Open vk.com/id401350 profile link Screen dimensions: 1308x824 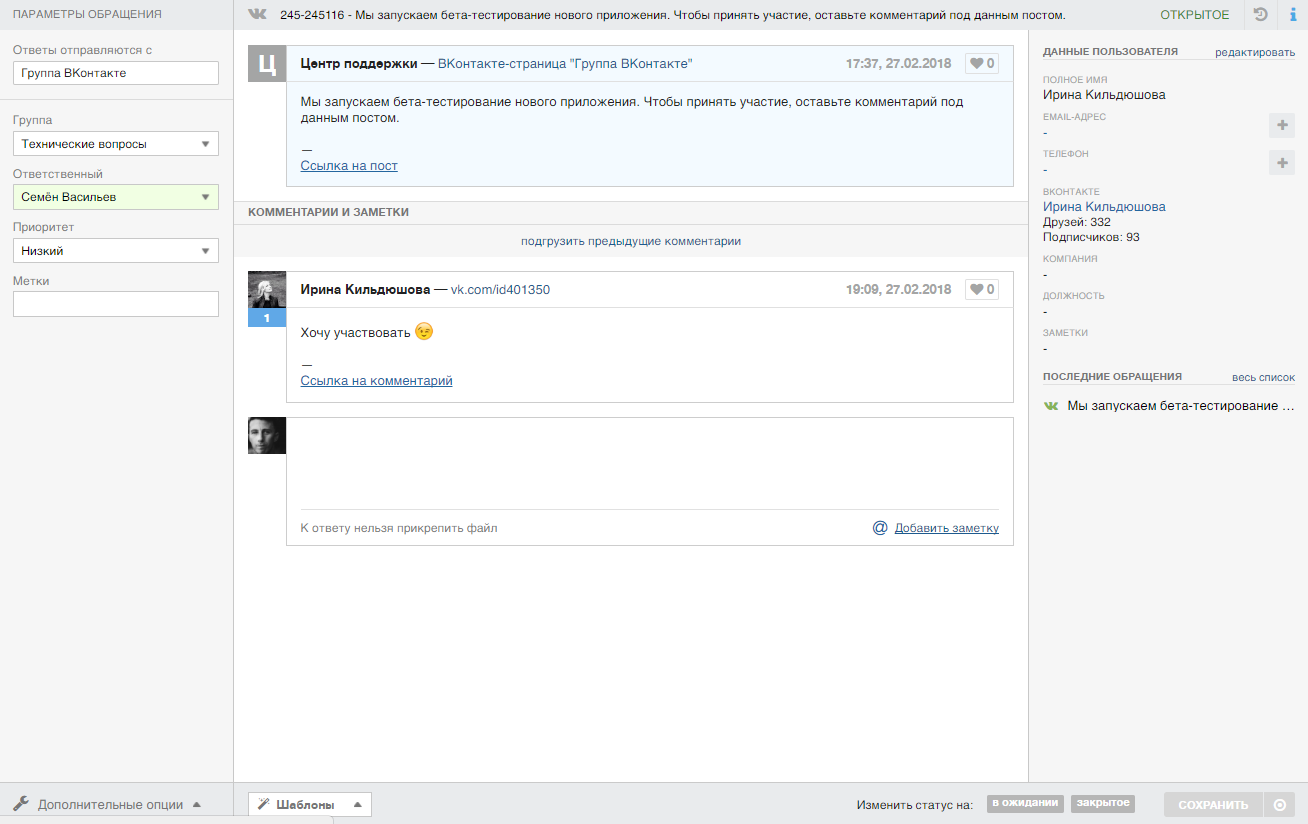tap(500, 290)
